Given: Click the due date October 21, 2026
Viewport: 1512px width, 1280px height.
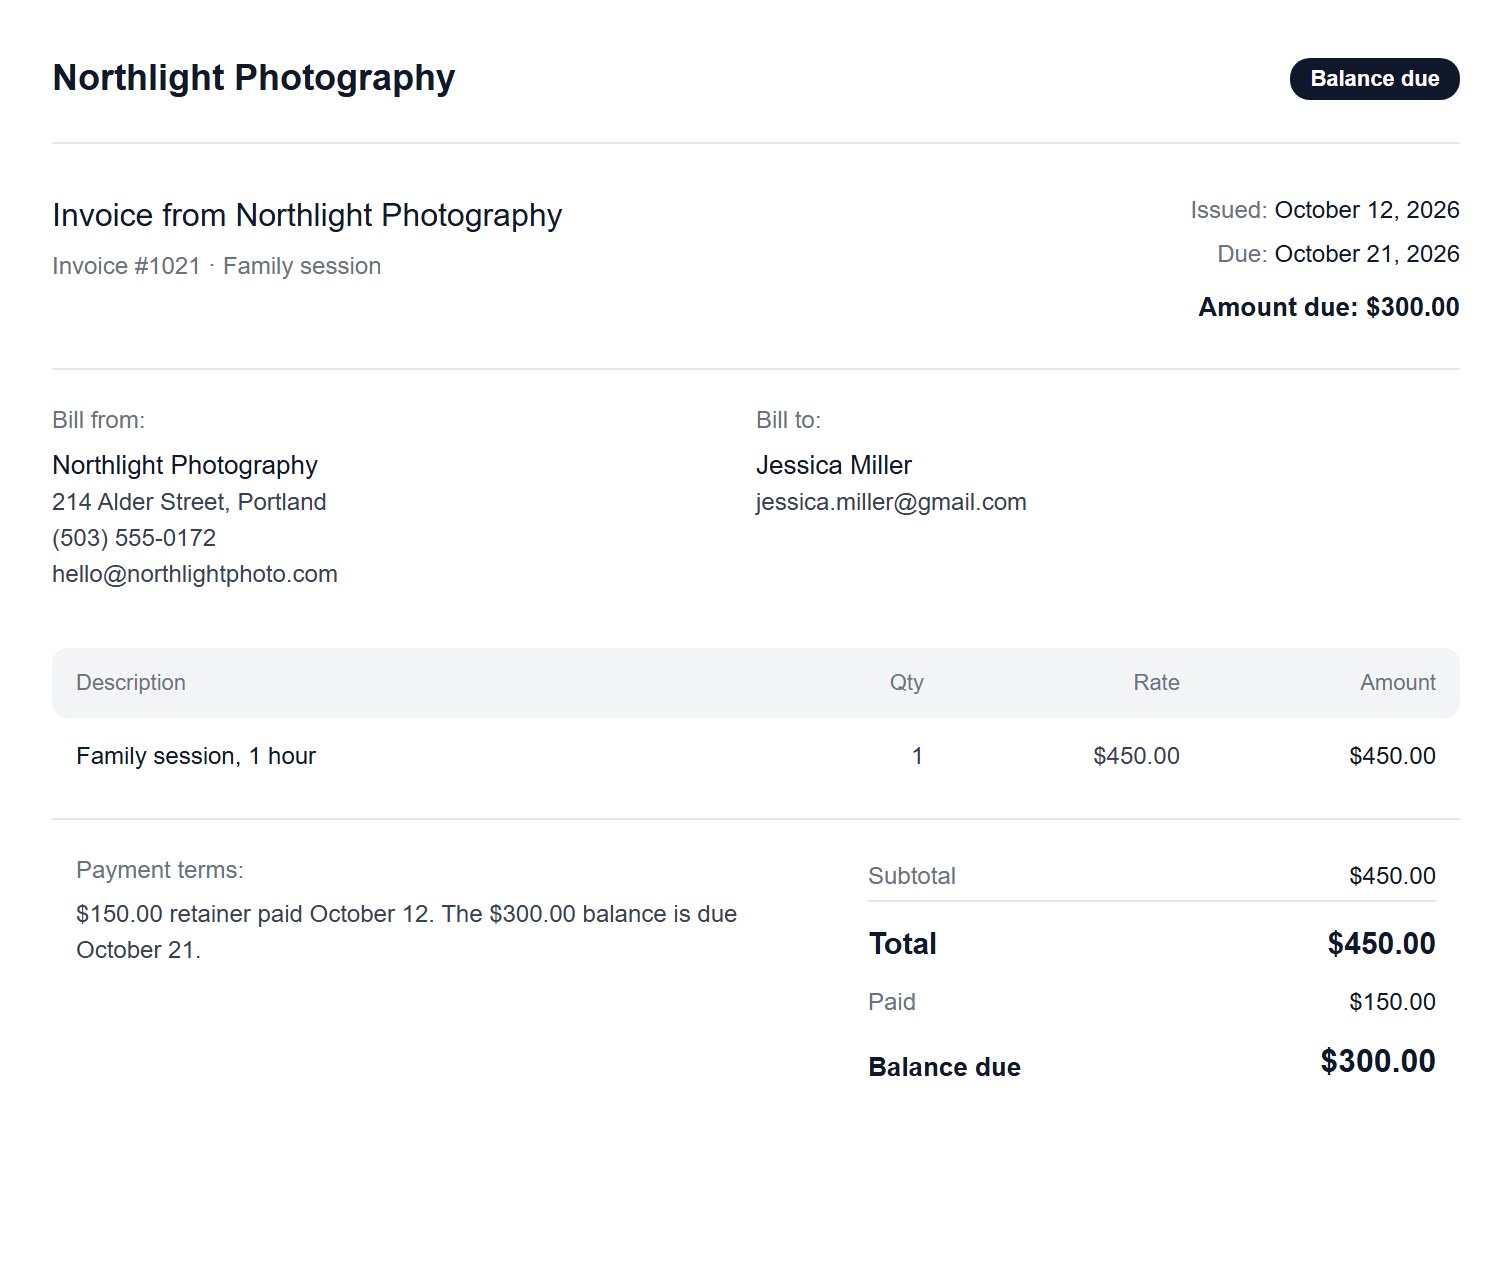Looking at the screenshot, I should point(1367,254).
